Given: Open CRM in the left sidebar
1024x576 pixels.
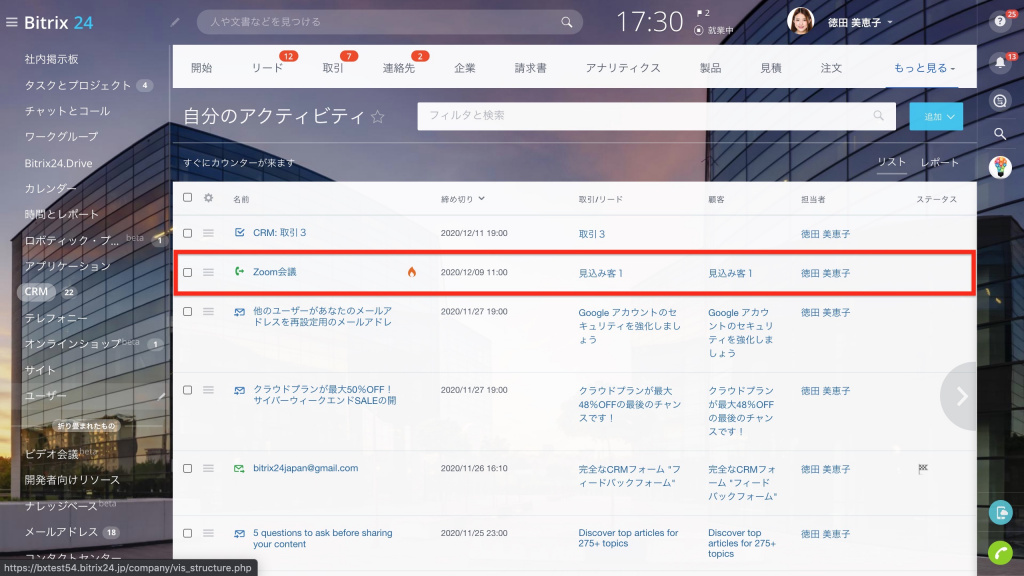Looking at the screenshot, I should tap(37, 292).
